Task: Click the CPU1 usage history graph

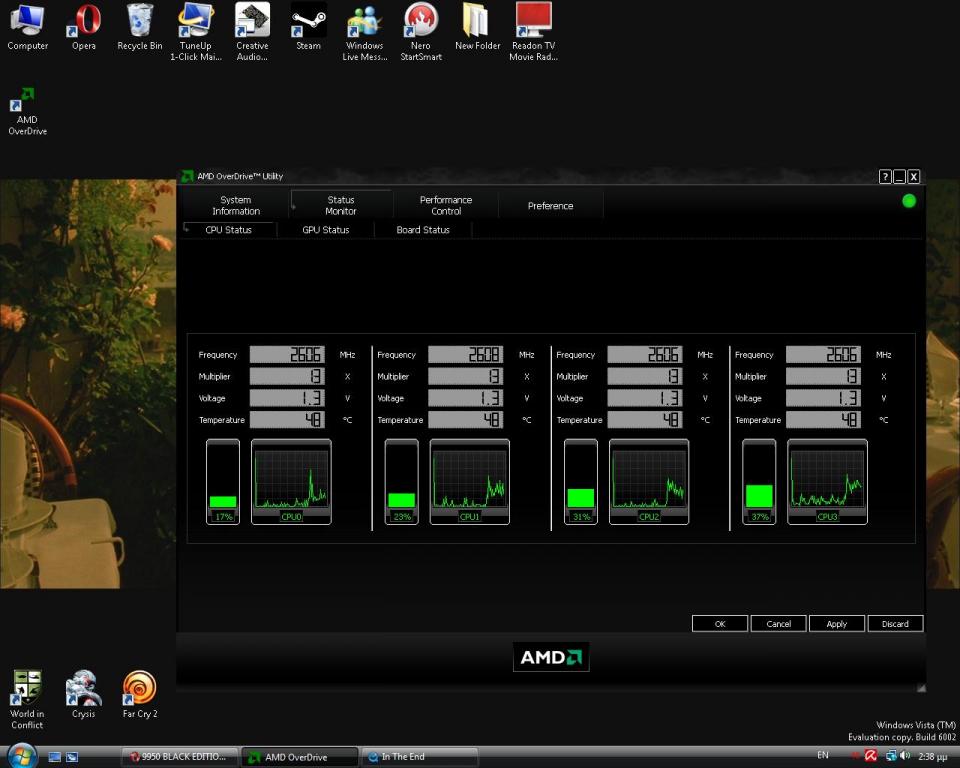Action: tap(470, 481)
